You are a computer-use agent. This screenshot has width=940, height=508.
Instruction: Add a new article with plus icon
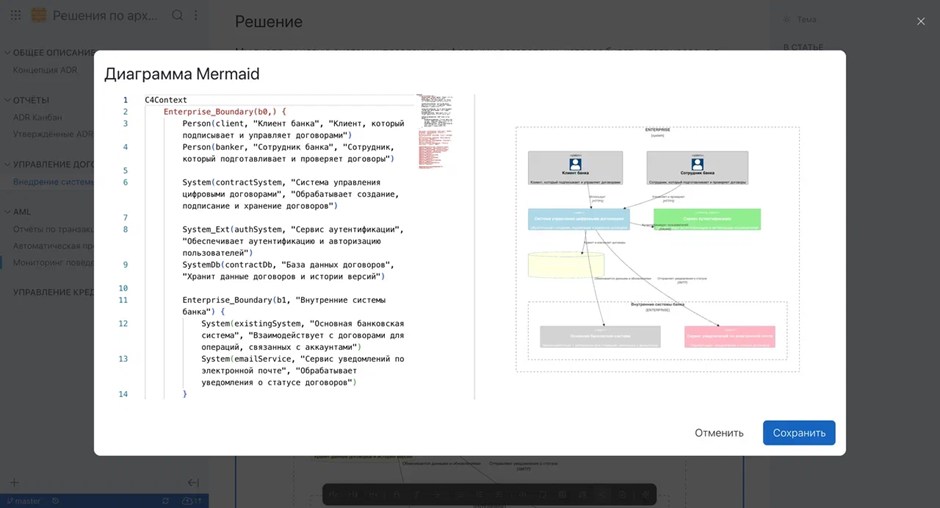[14, 482]
